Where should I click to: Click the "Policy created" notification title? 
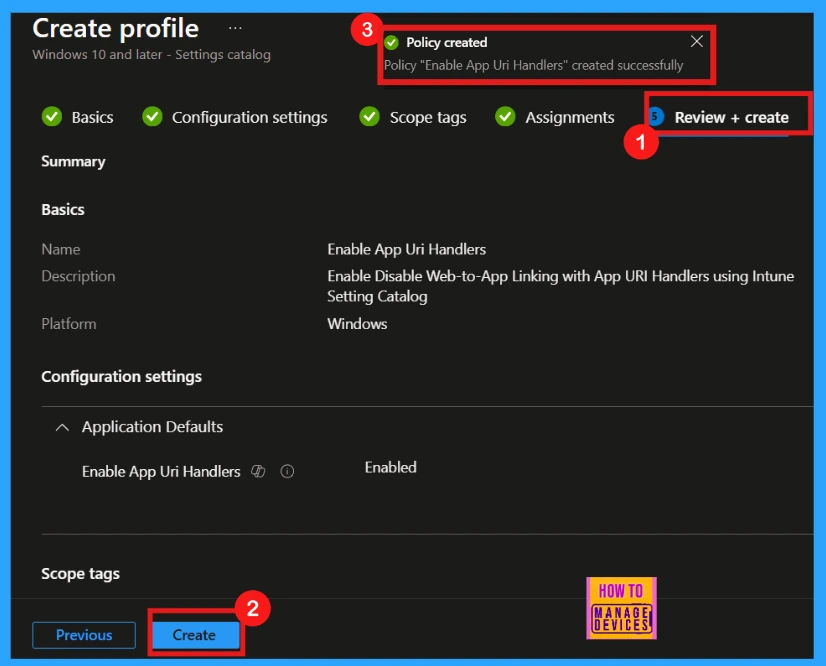[x=447, y=42]
